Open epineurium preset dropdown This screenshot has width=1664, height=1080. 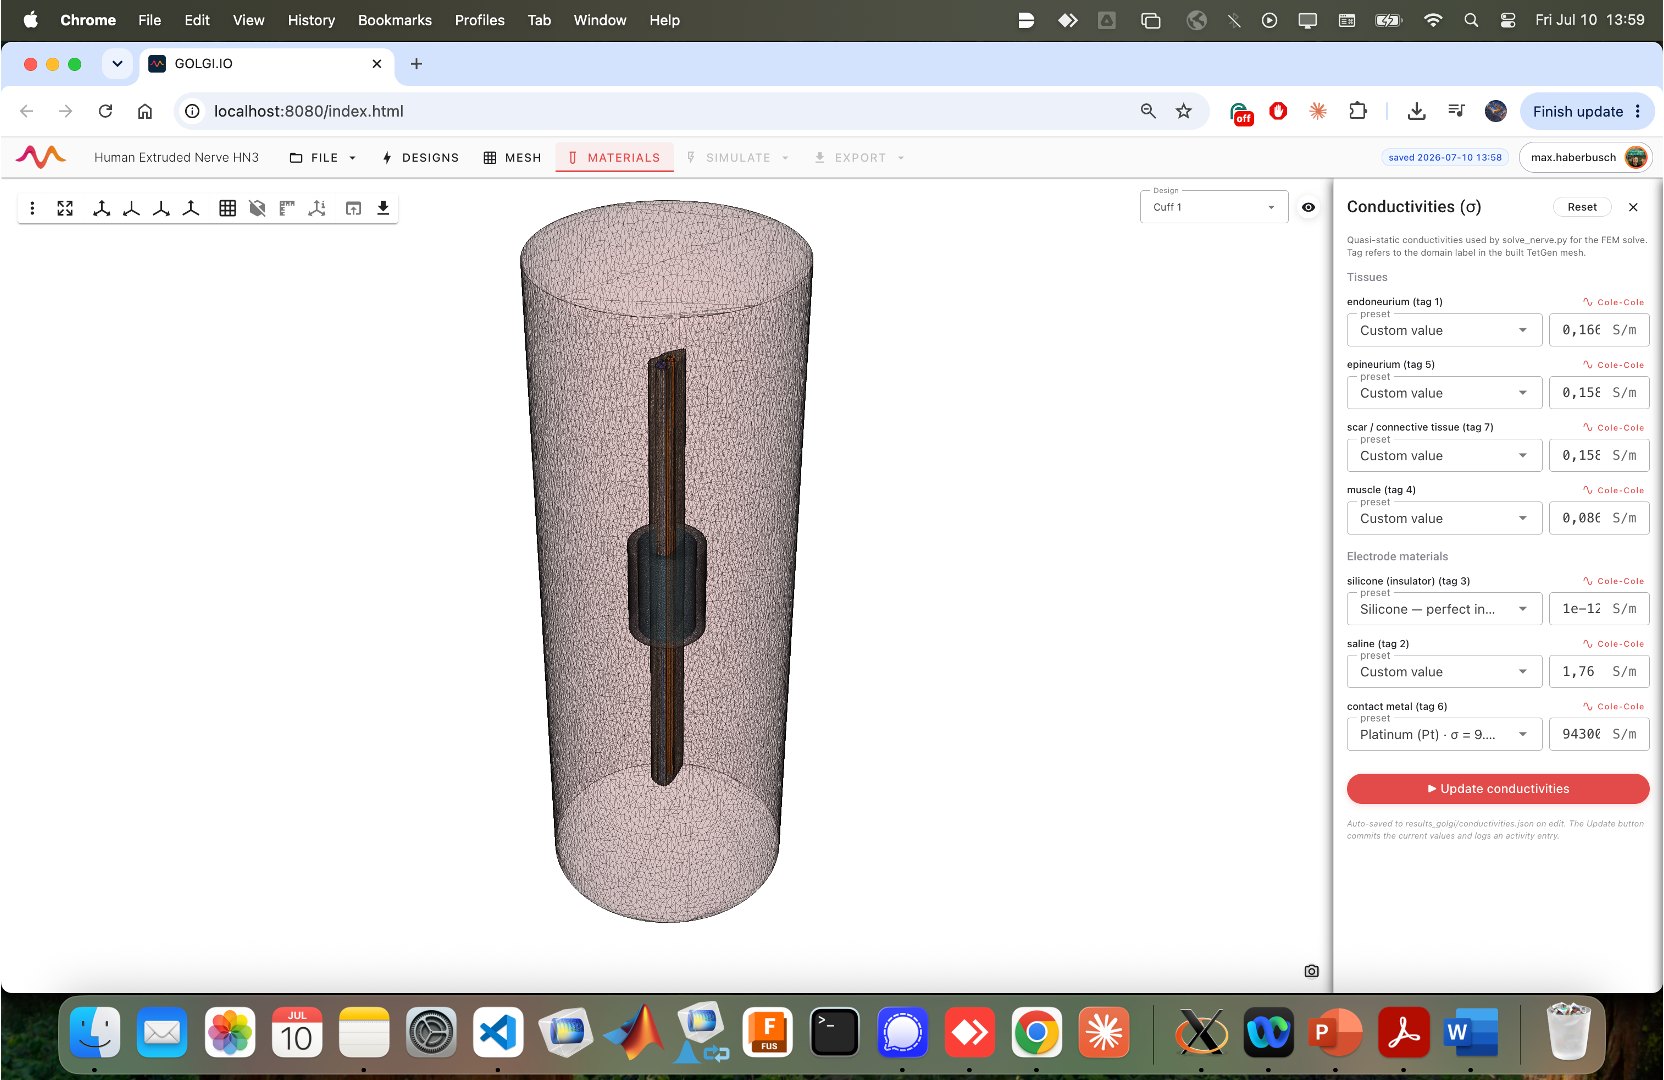point(1444,393)
